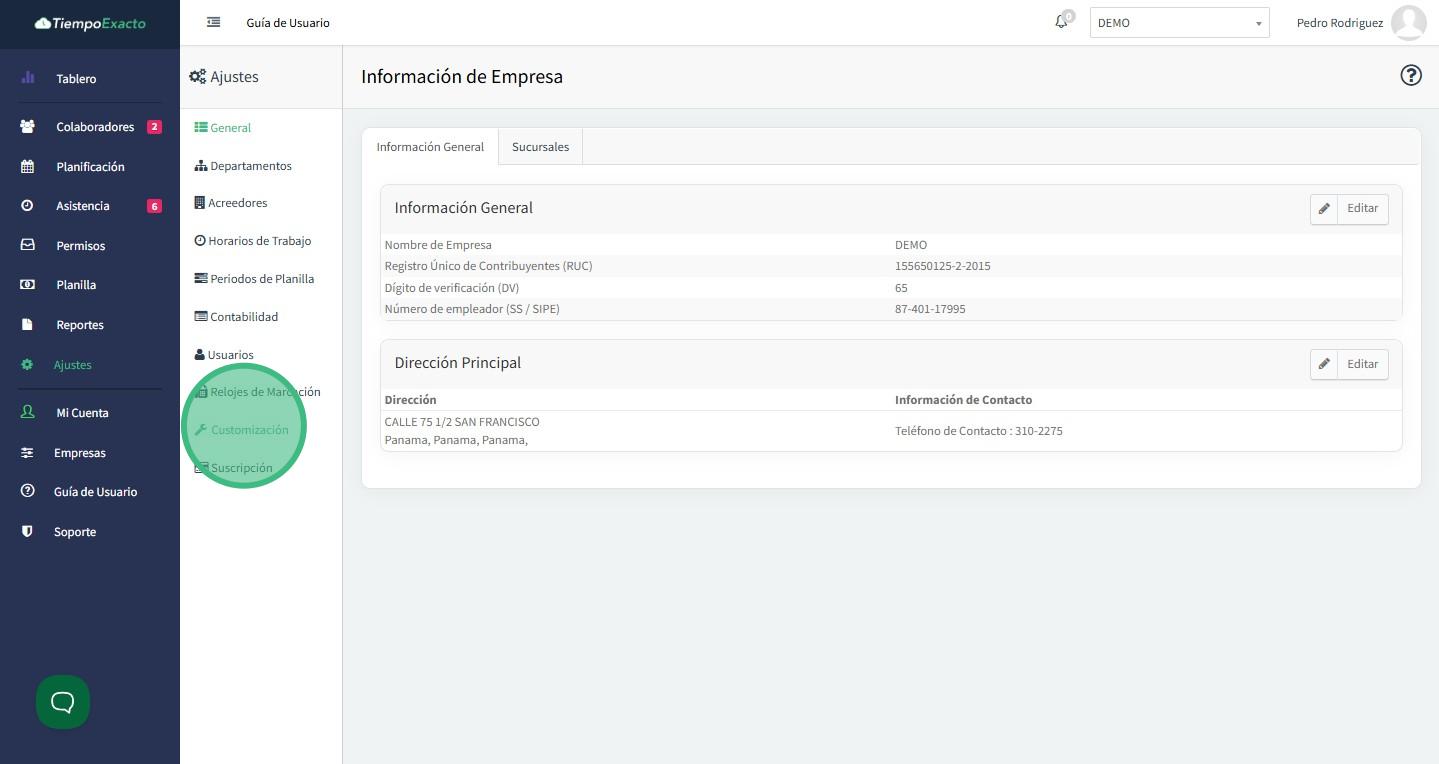The image size is (1439, 764).
Task: Click pencil icon in Información General panel
Action: (x=1324, y=208)
